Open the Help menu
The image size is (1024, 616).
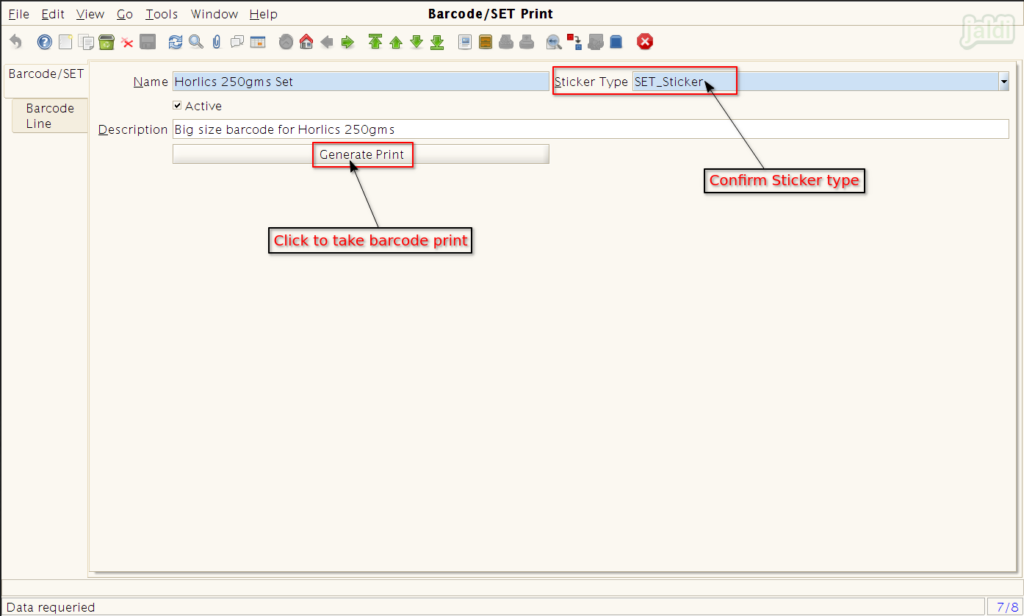tap(263, 14)
